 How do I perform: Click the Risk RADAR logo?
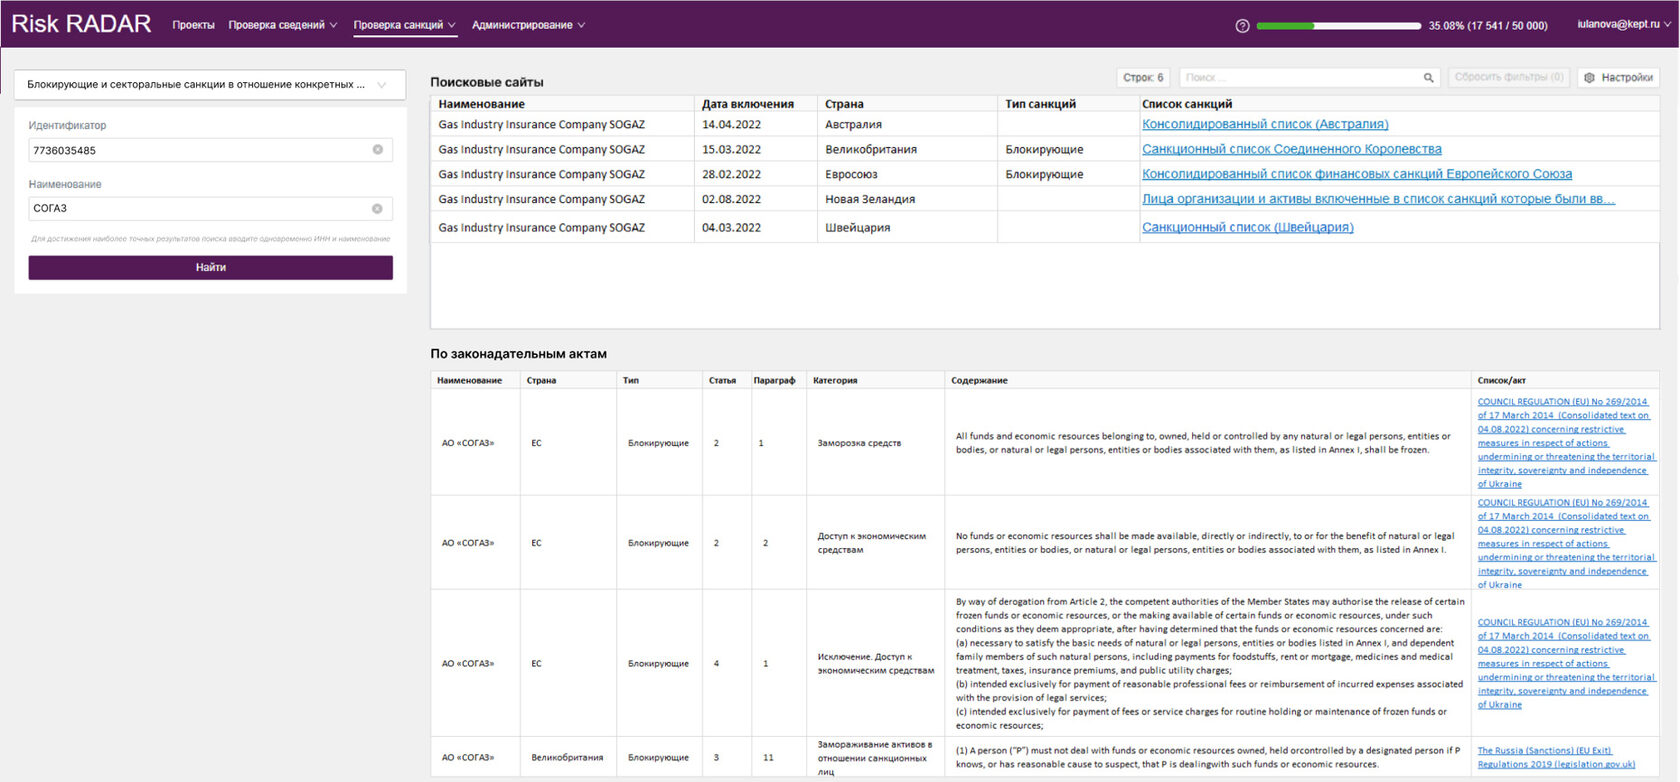point(81,24)
